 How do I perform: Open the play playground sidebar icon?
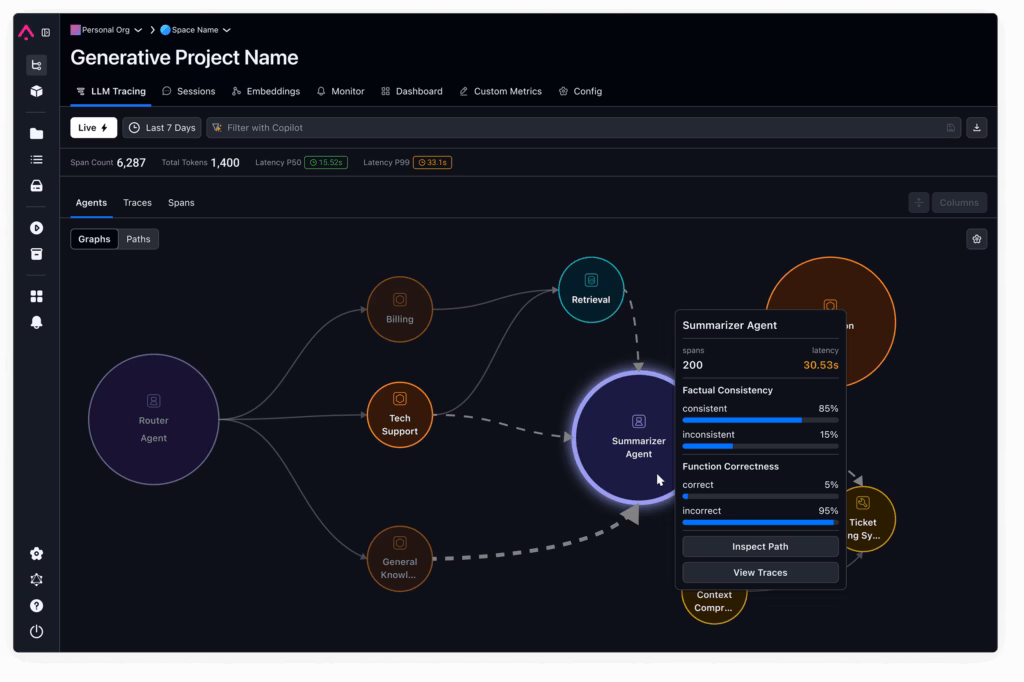[x=37, y=228]
